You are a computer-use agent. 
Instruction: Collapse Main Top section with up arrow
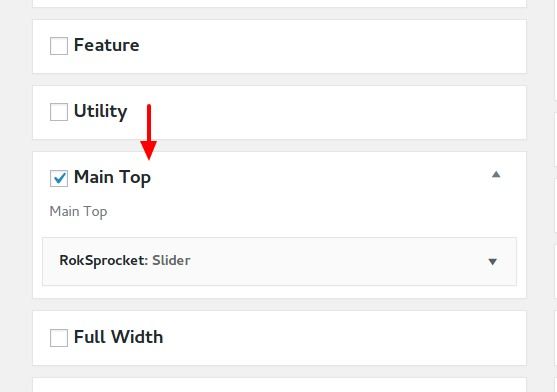(x=496, y=174)
